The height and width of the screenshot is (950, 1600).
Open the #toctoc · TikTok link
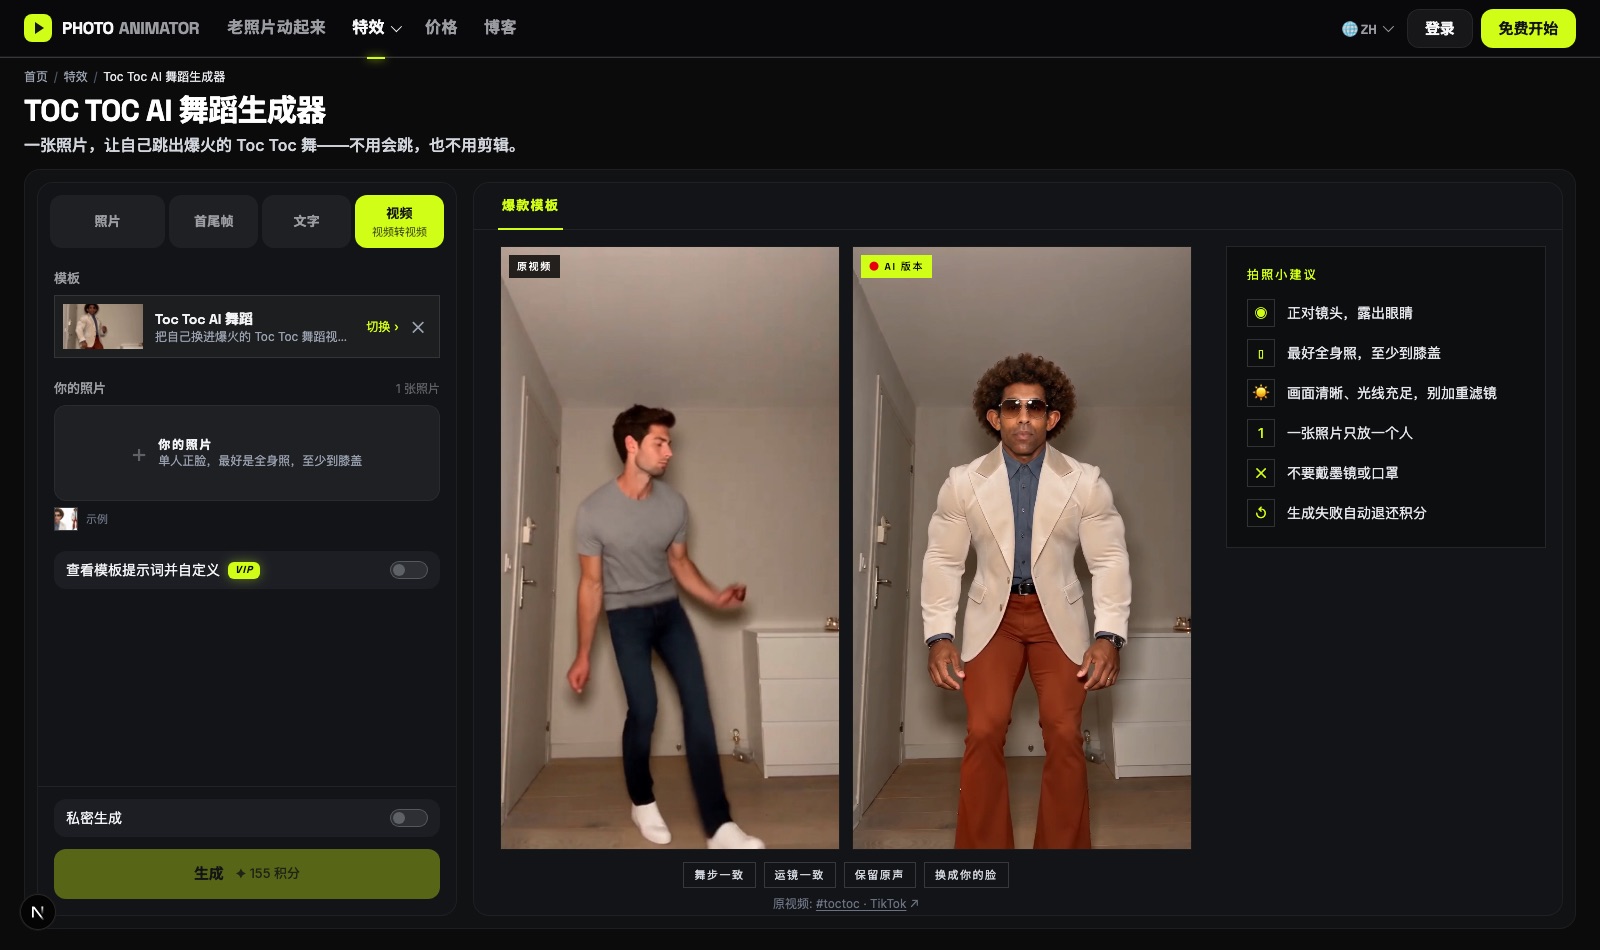coord(861,904)
